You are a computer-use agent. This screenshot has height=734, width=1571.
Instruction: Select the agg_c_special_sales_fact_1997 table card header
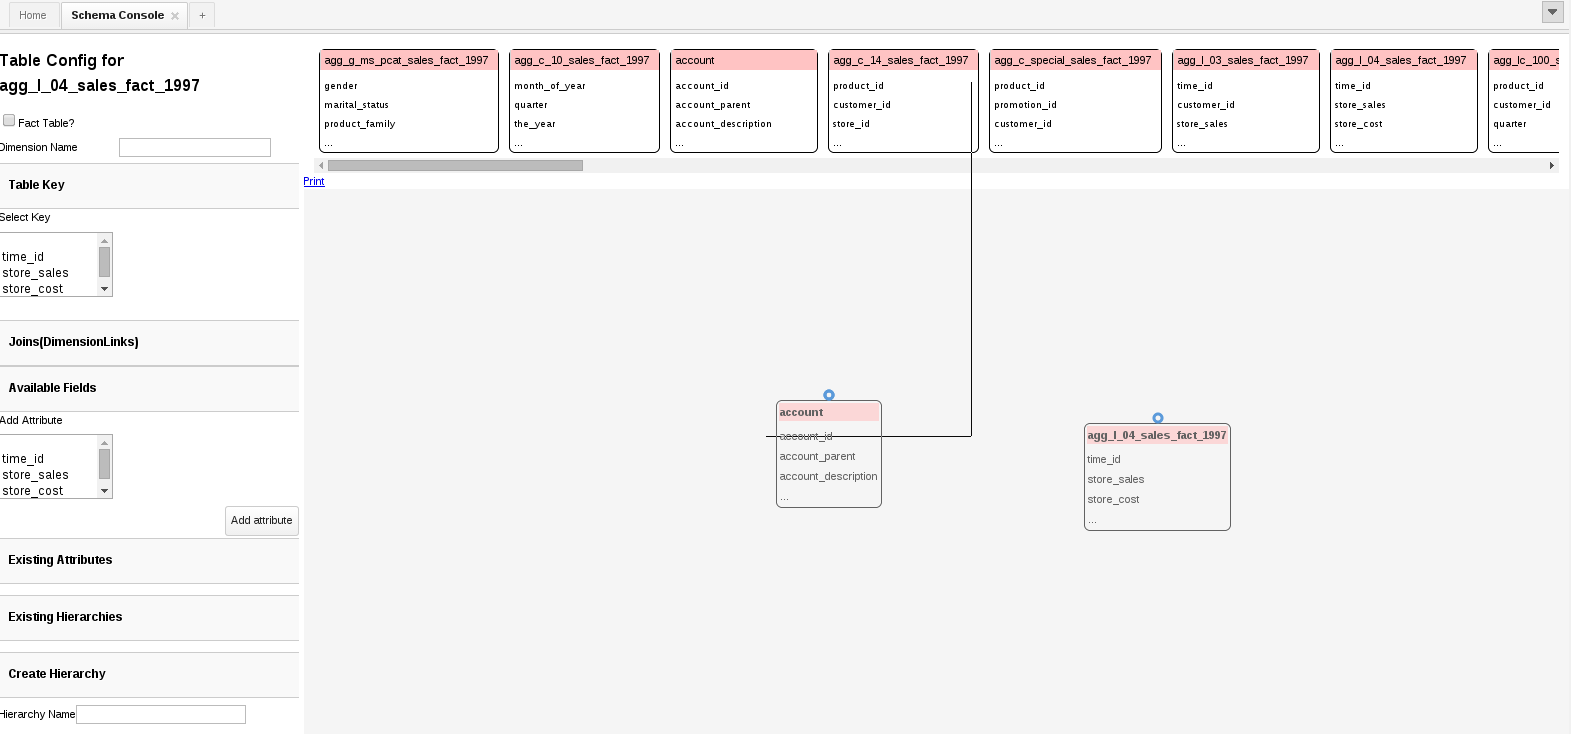pos(1075,60)
